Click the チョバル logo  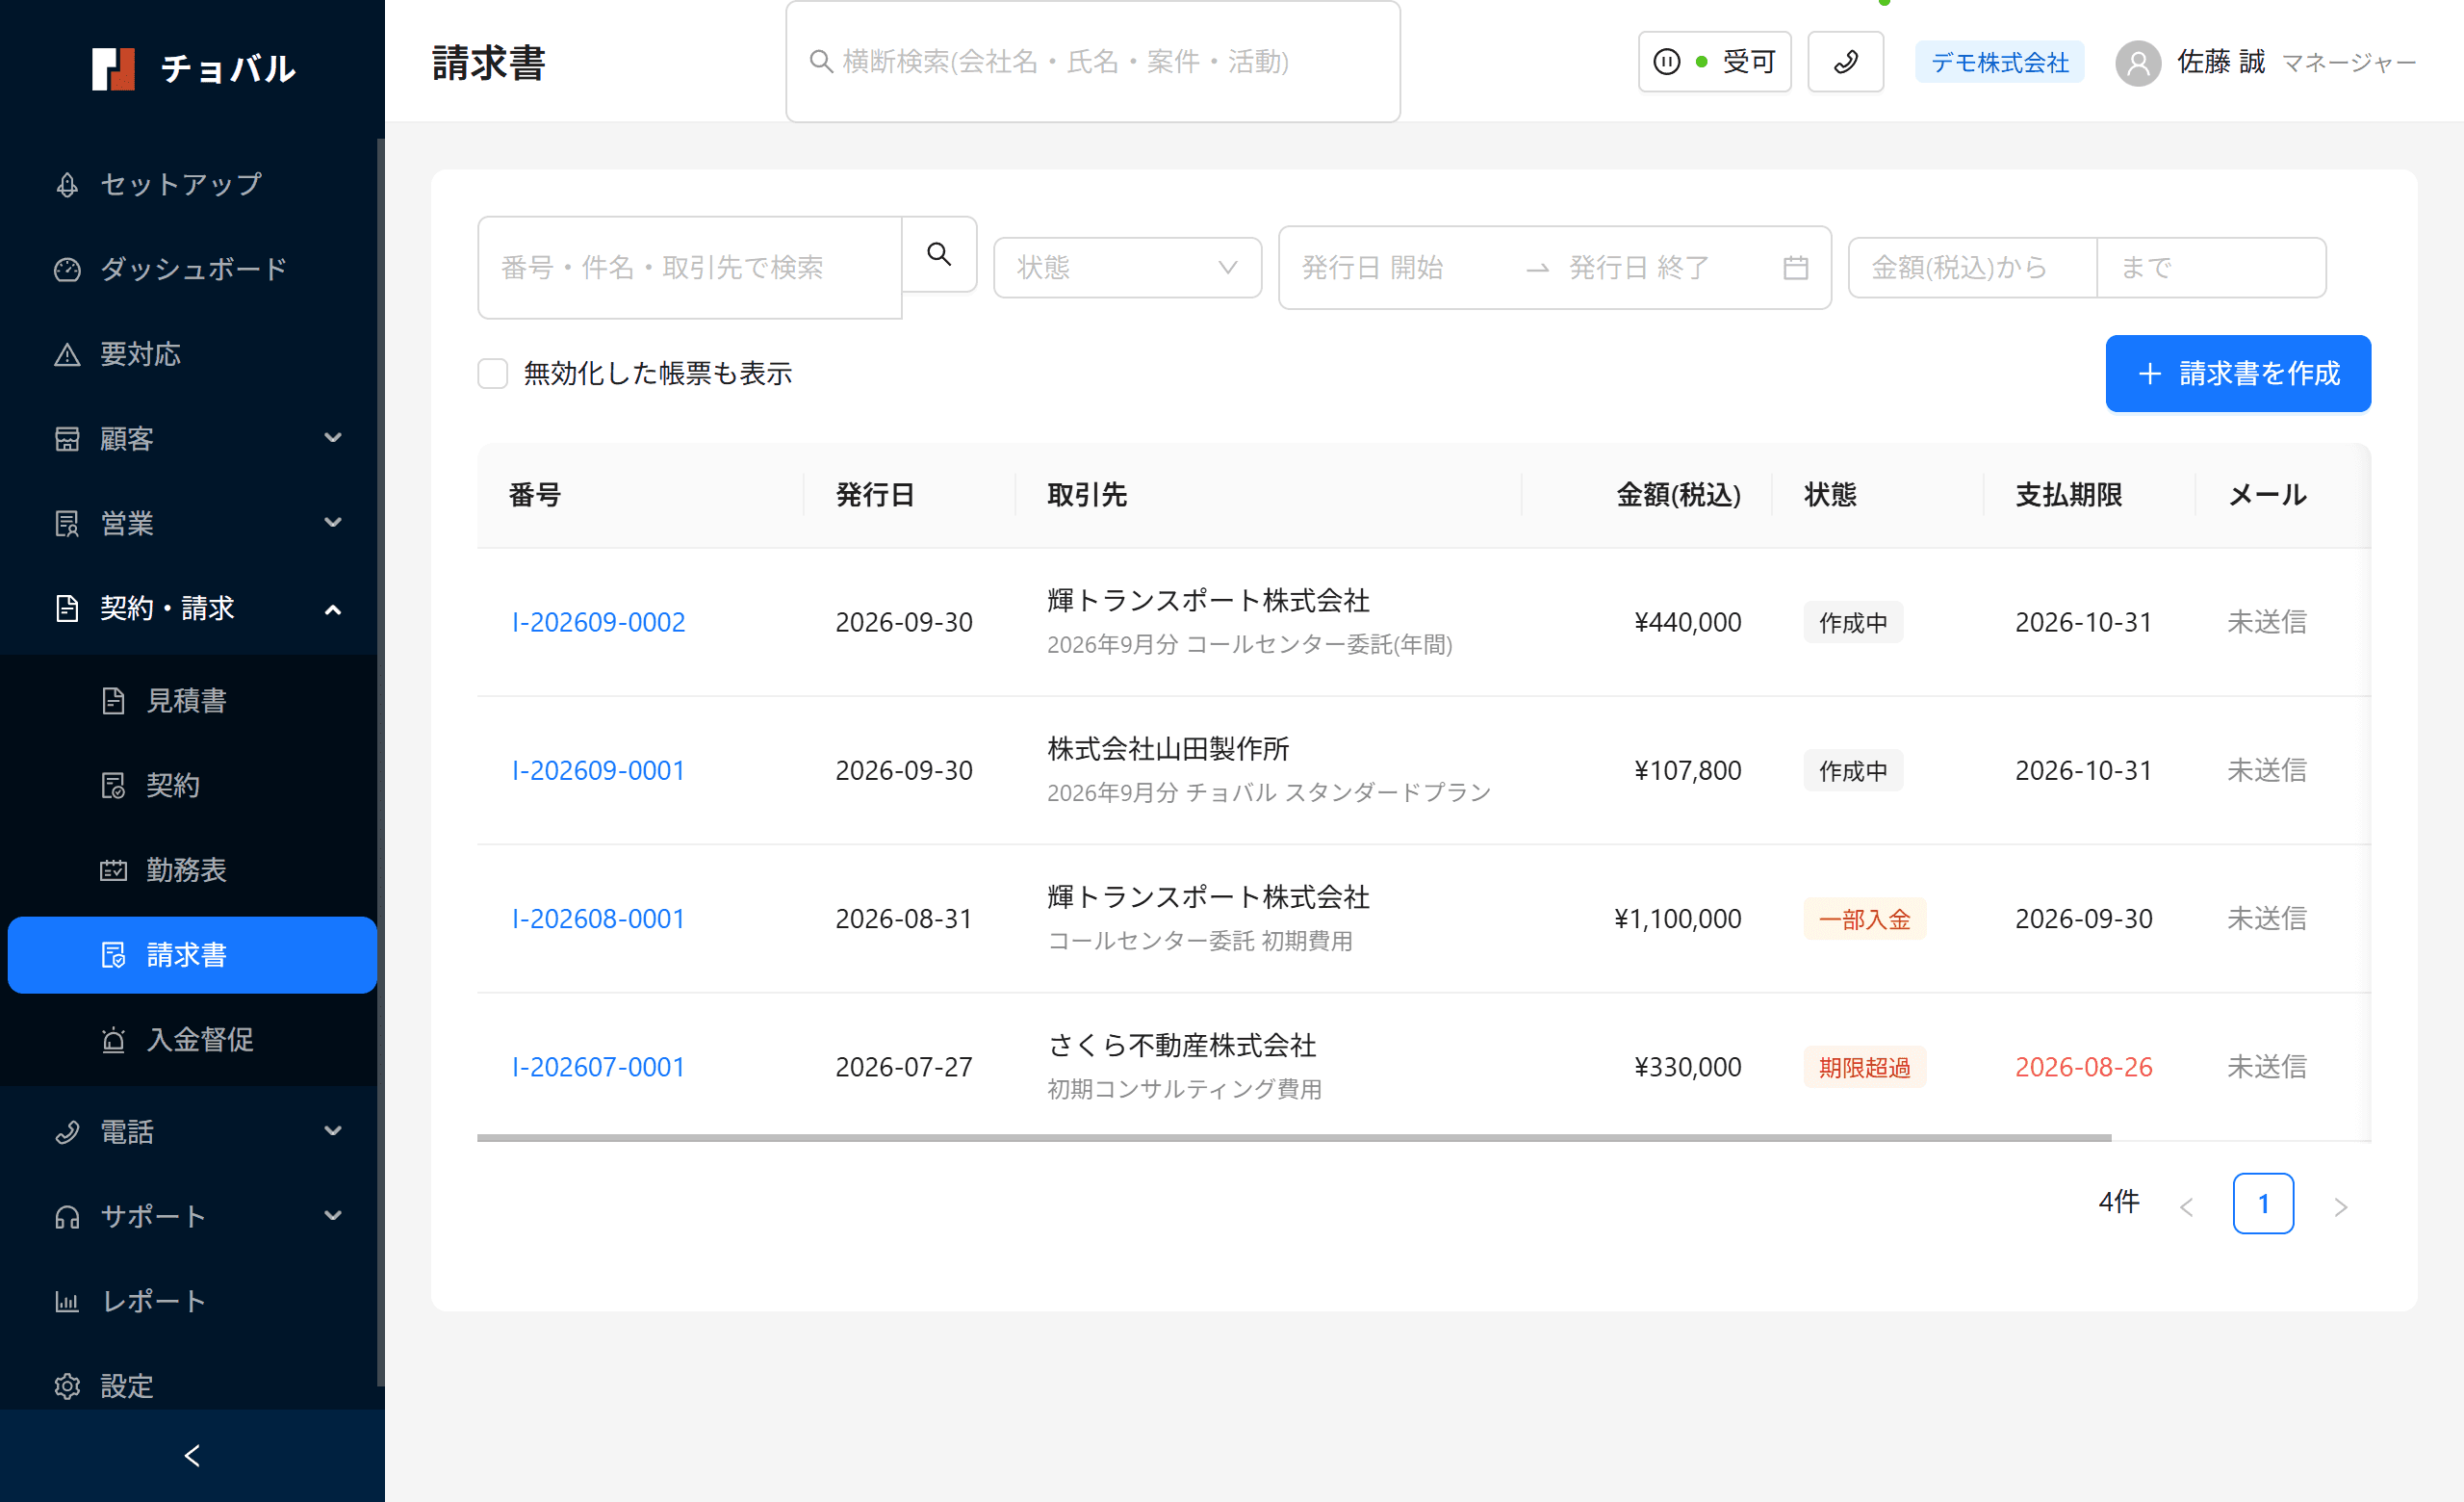[x=194, y=68]
